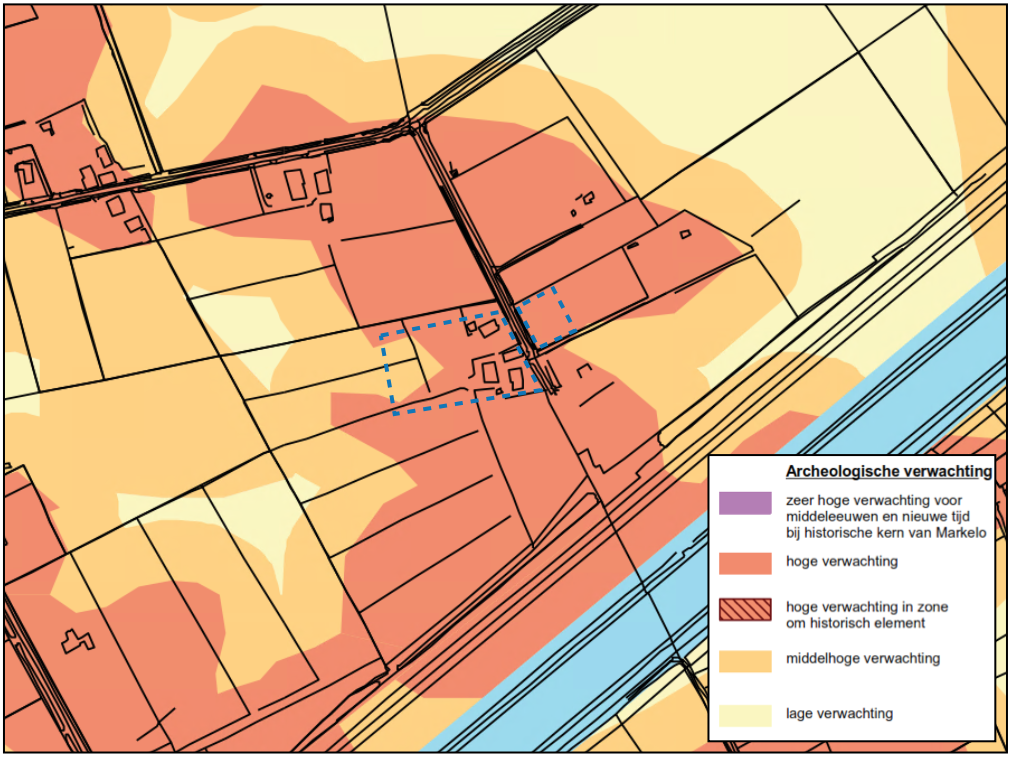Click the legend label 'lage verwachting'
Screen dimensions: 1012x758
click(x=840, y=713)
